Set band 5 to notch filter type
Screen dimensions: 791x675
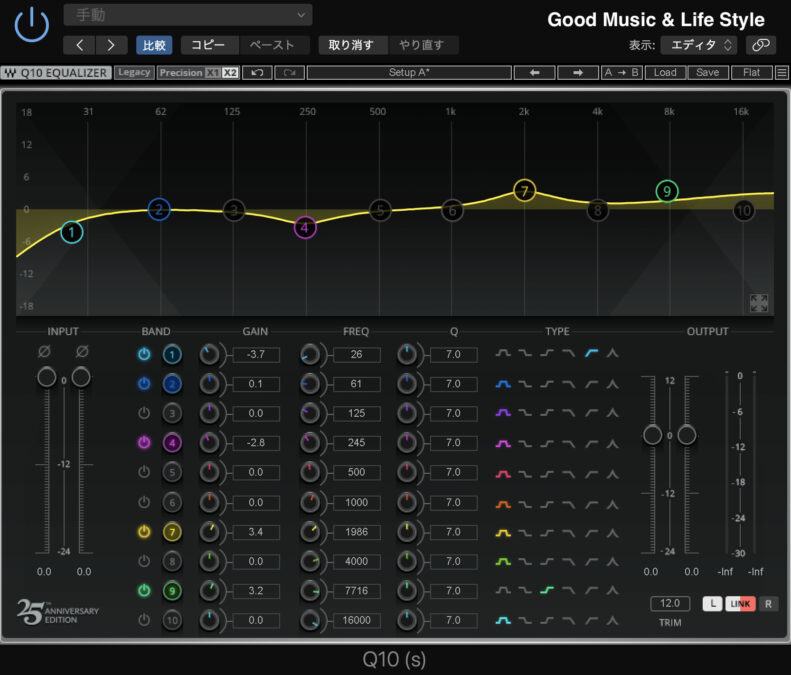click(612, 474)
